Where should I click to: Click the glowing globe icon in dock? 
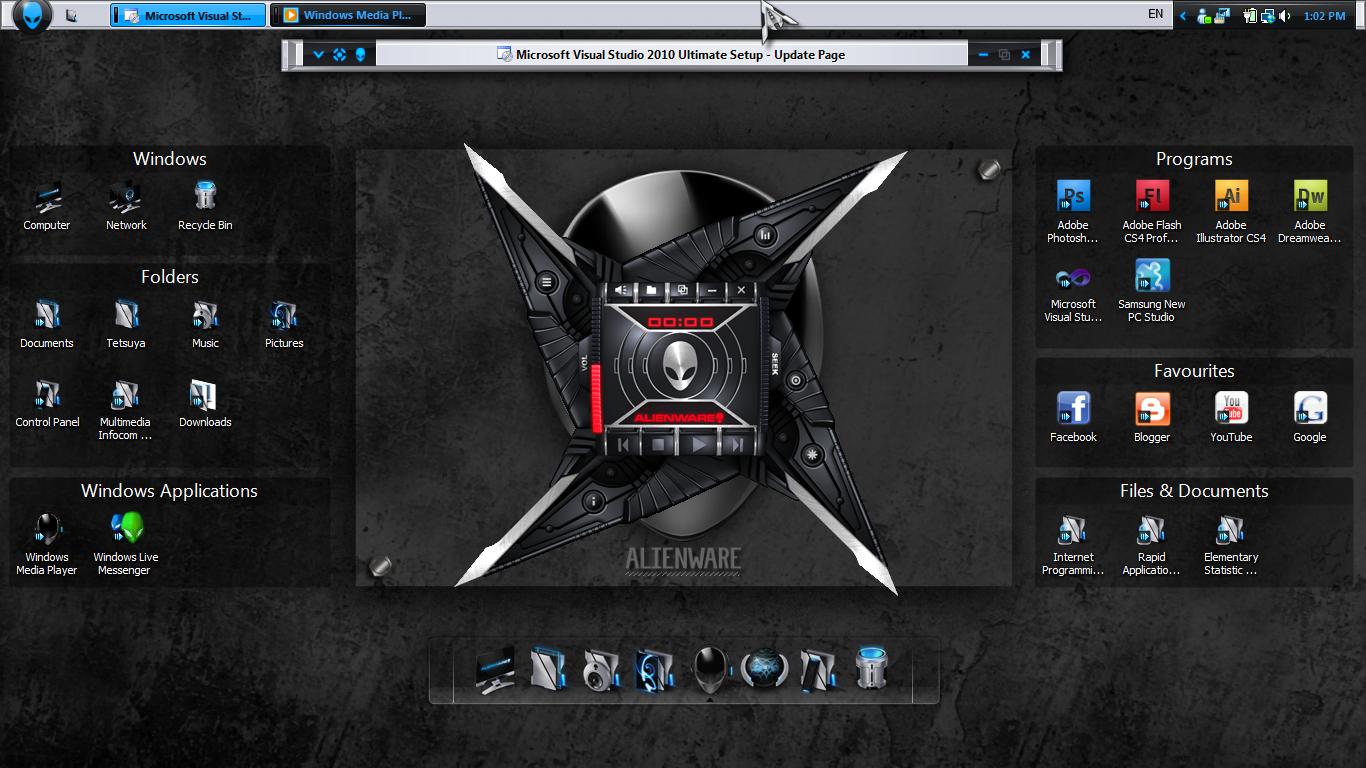(x=765, y=669)
